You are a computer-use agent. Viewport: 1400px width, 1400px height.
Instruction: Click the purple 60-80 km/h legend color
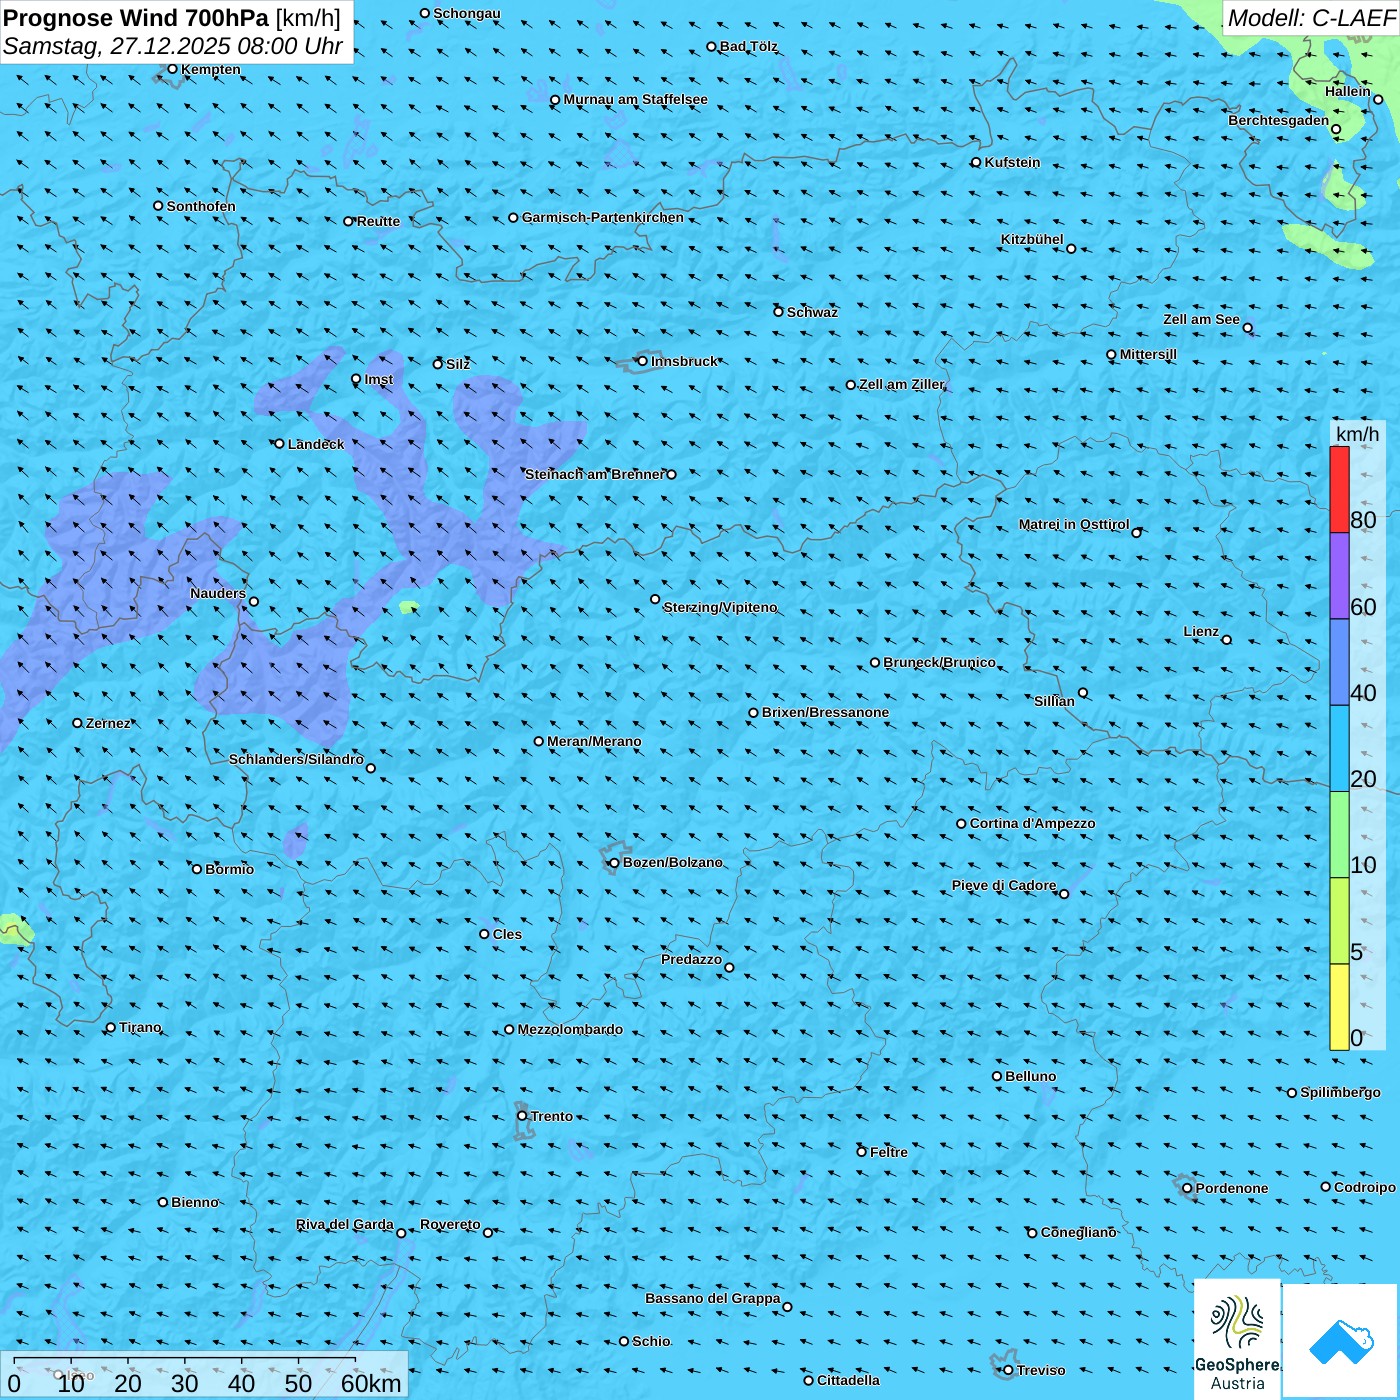point(1339,576)
